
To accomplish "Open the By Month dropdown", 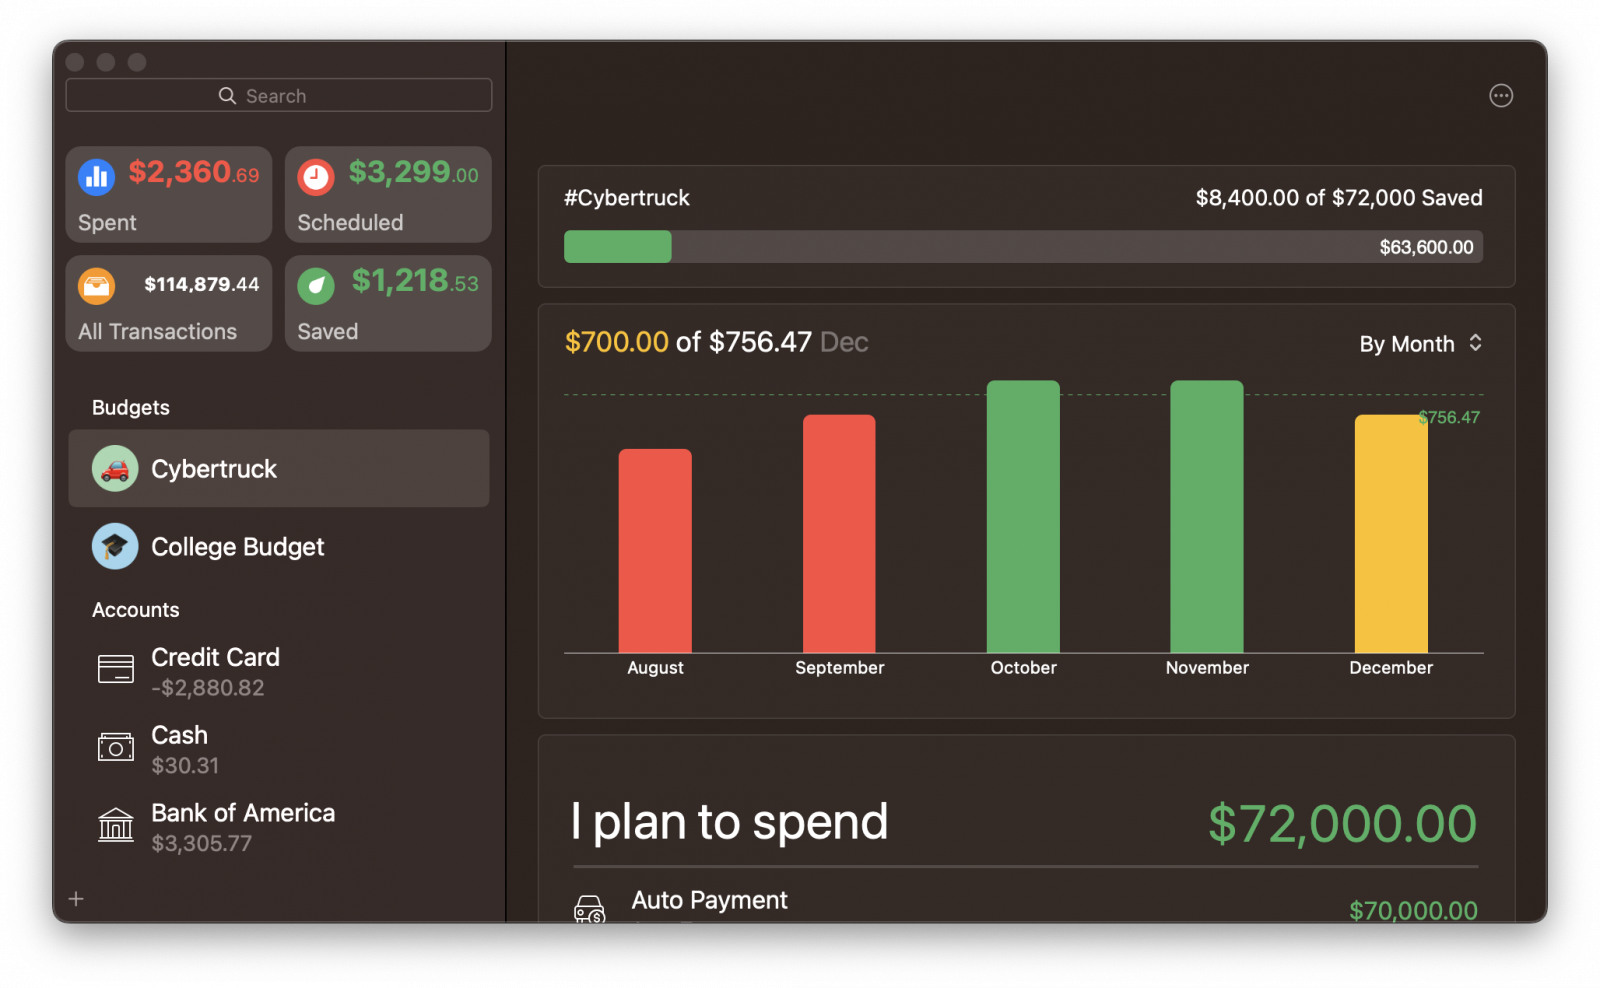I will (x=1418, y=343).
